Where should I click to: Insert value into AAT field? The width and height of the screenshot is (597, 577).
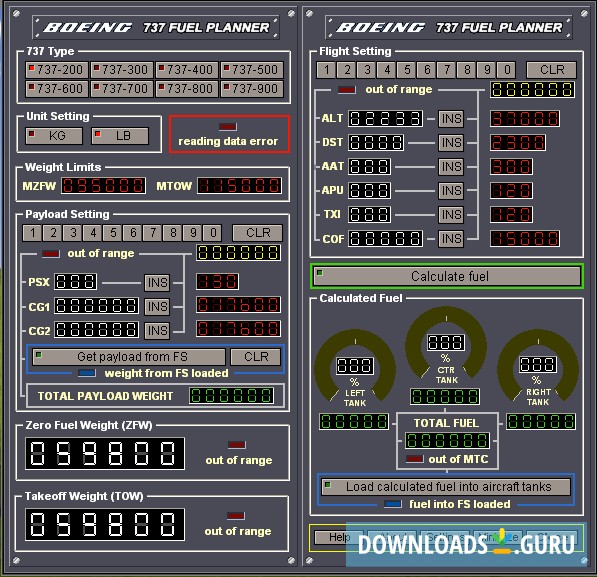451,167
